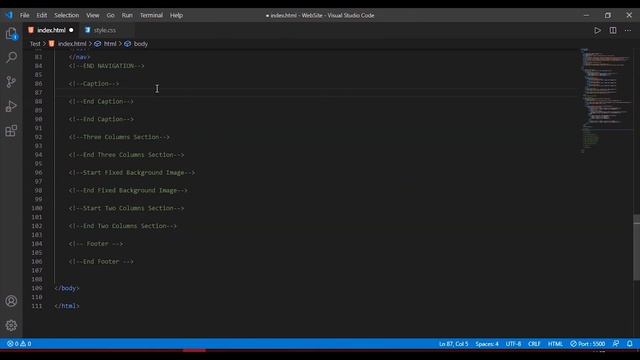Click the closing body tag
This screenshot has height=360, width=640.
point(67,288)
